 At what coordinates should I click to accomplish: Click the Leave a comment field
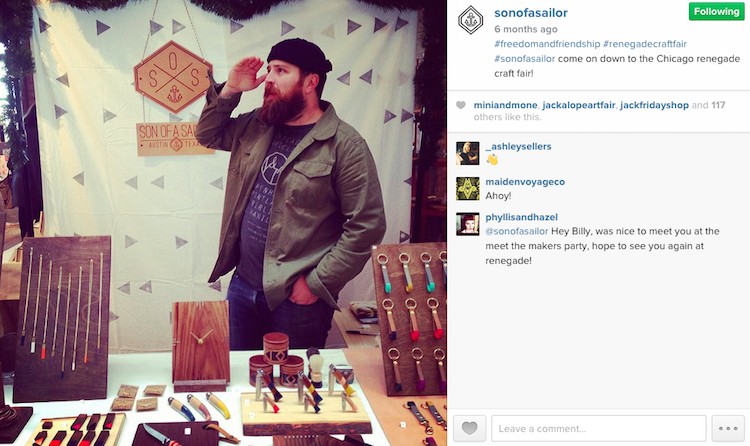tap(599, 428)
